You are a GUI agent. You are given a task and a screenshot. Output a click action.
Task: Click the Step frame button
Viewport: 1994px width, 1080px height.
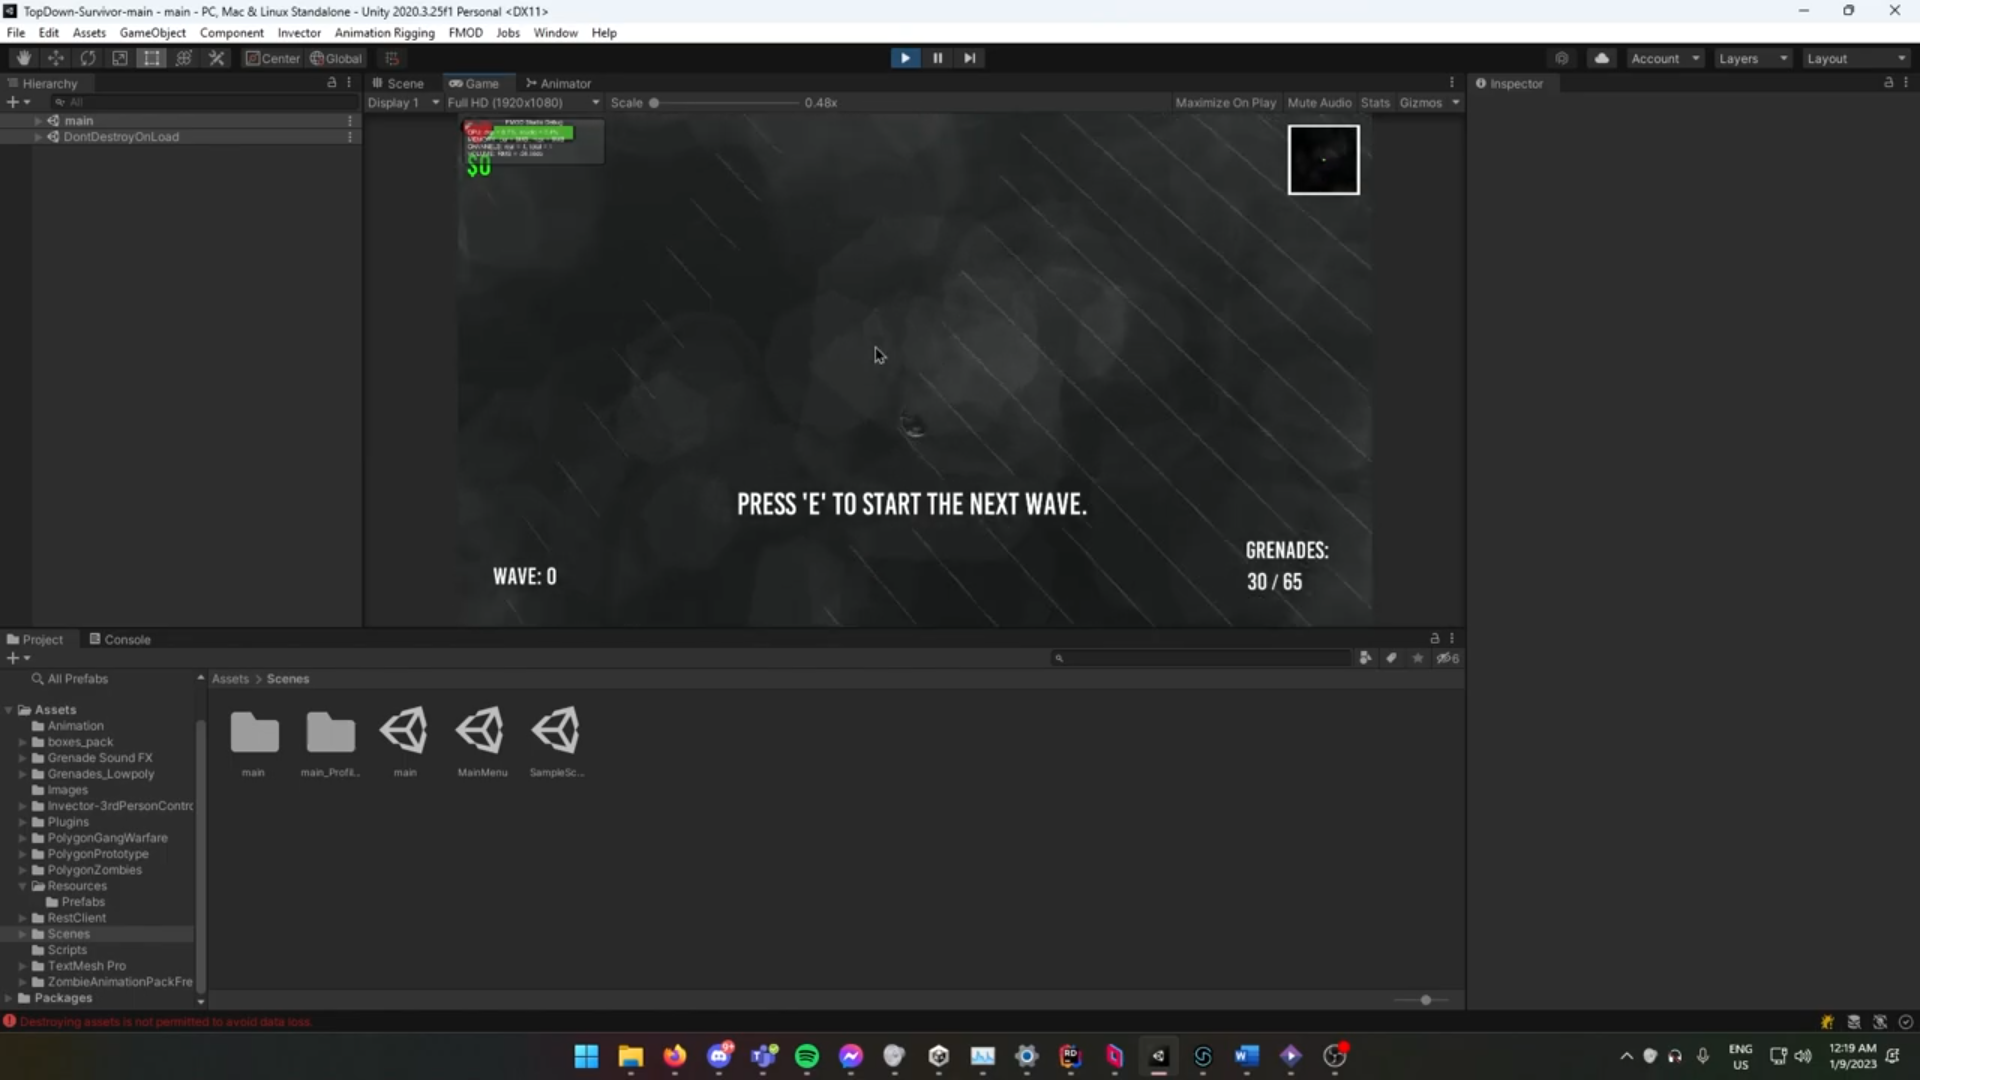tap(969, 58)
